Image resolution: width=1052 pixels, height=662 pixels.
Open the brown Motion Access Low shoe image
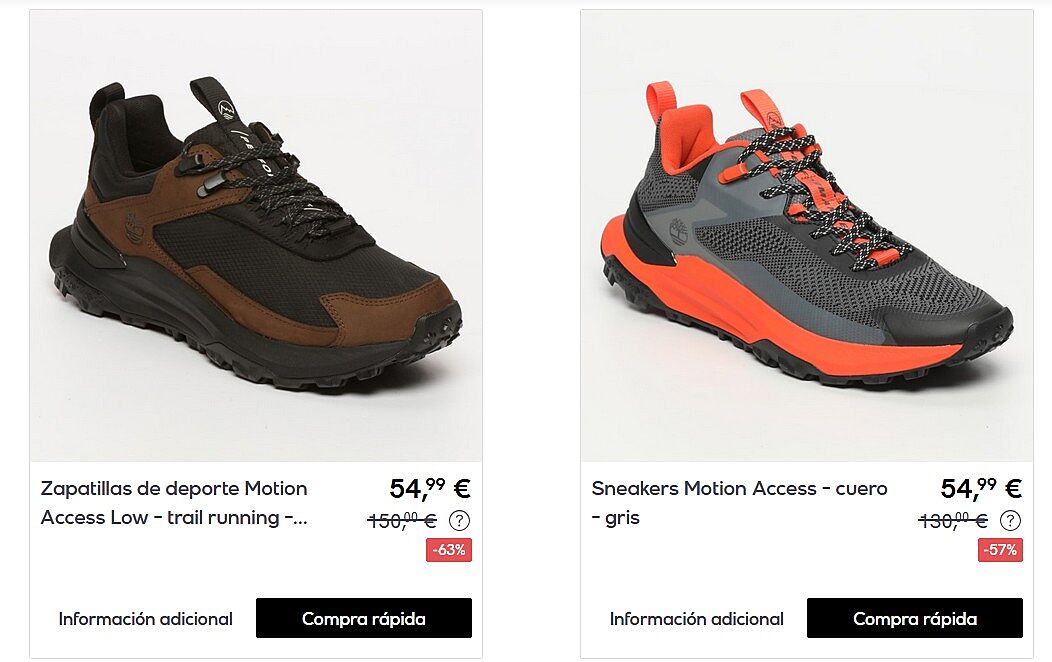pyautogui.click(x=256, y=235)
